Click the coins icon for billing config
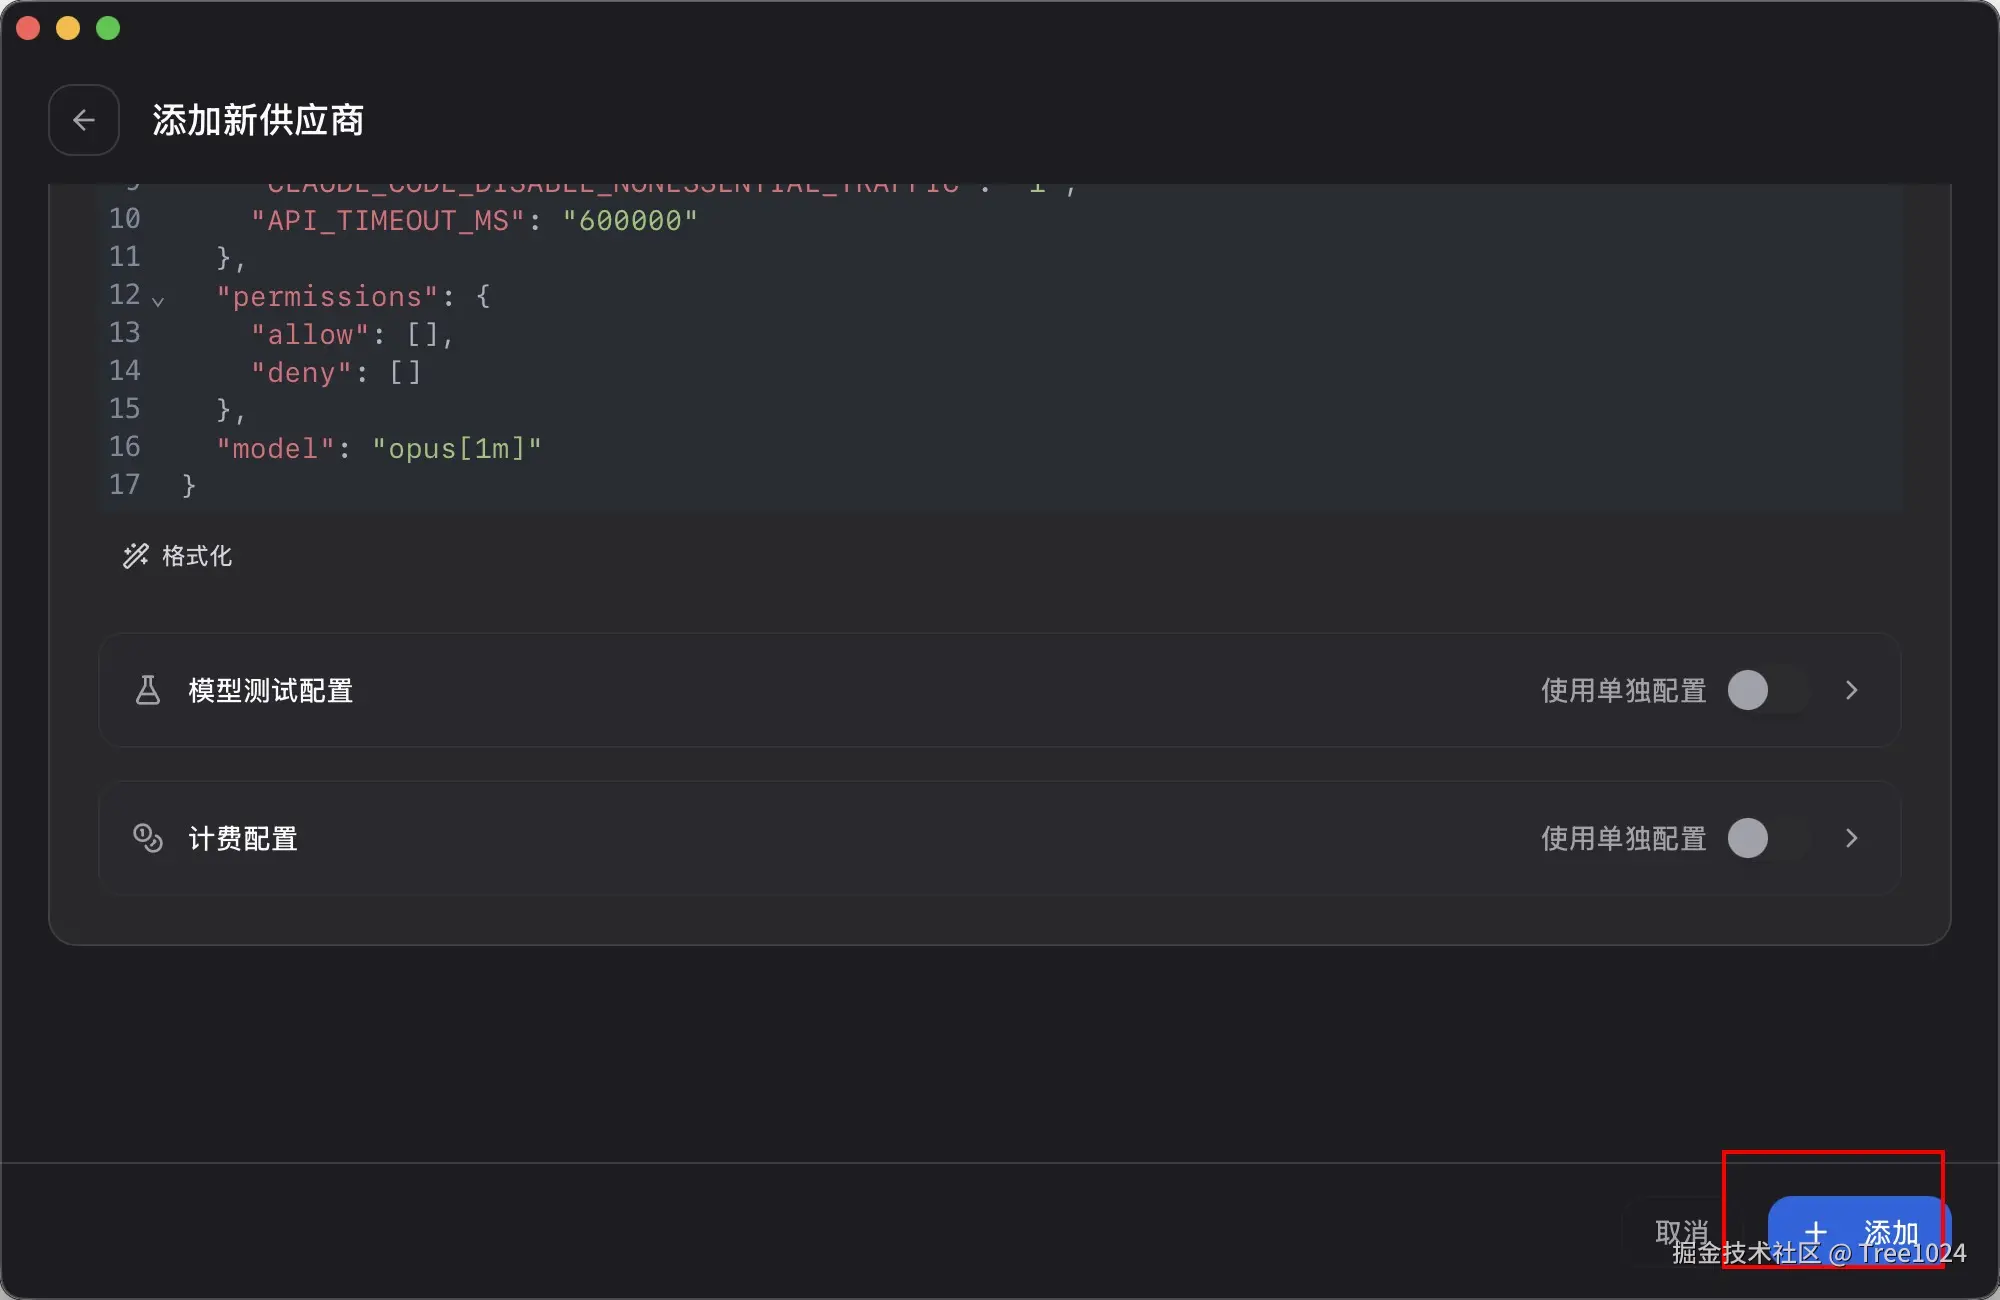Viewport: 2000px width, 1300px height. [148, 838]
